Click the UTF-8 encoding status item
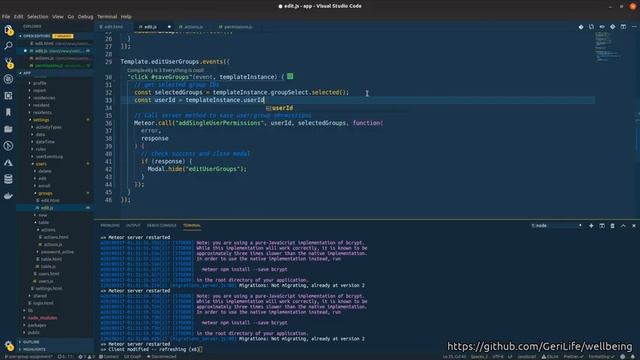 click(x=498, y=357)
